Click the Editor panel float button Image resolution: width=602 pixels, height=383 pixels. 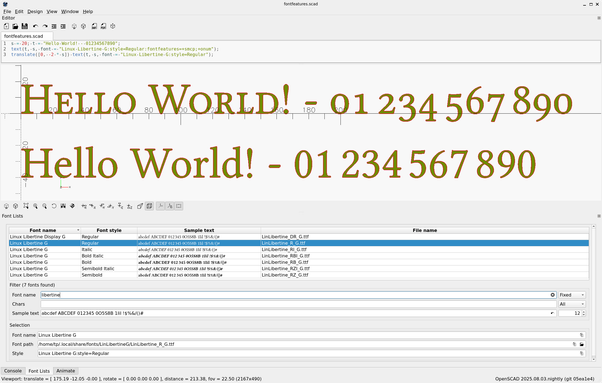click(599, 18)
